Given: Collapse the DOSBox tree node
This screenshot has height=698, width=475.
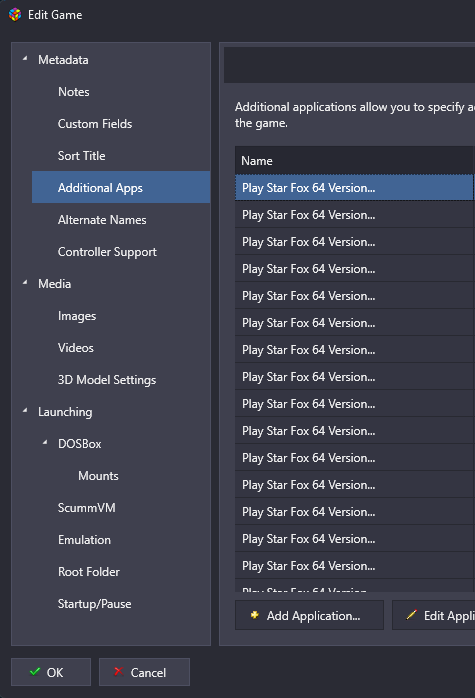Looking at the screenshot, I should pos(45,442).
